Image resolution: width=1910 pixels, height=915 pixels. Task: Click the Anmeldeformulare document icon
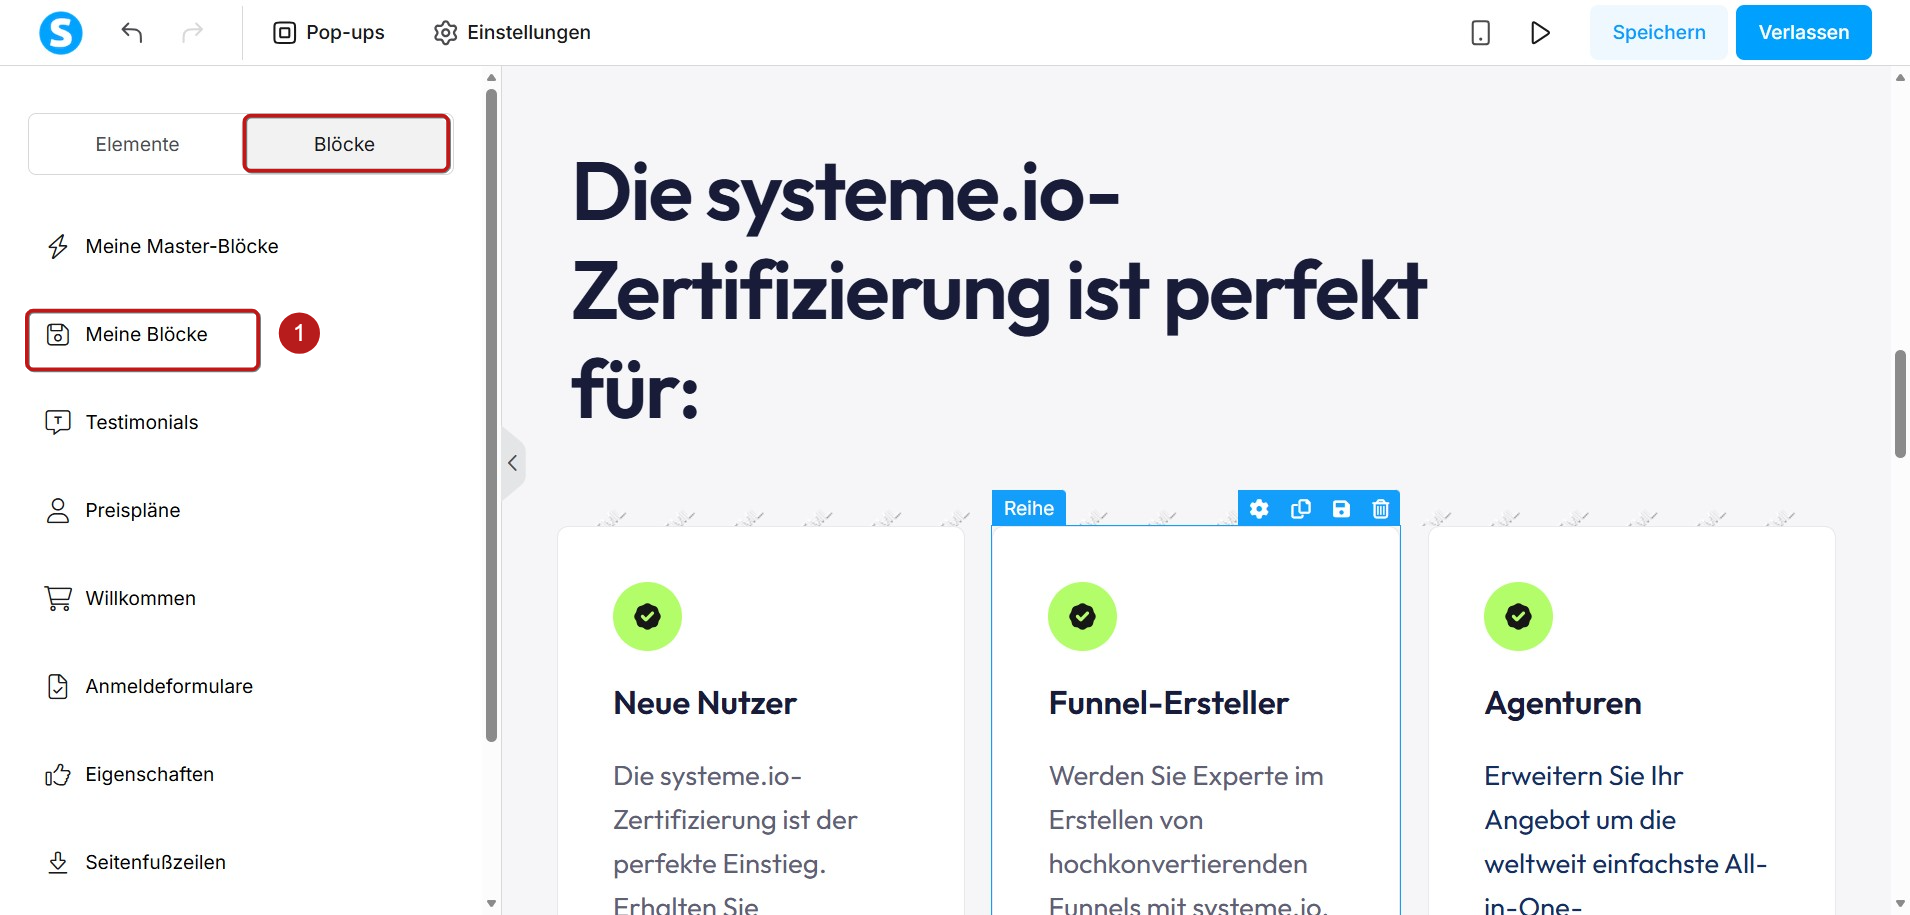(x=58, y=686)
